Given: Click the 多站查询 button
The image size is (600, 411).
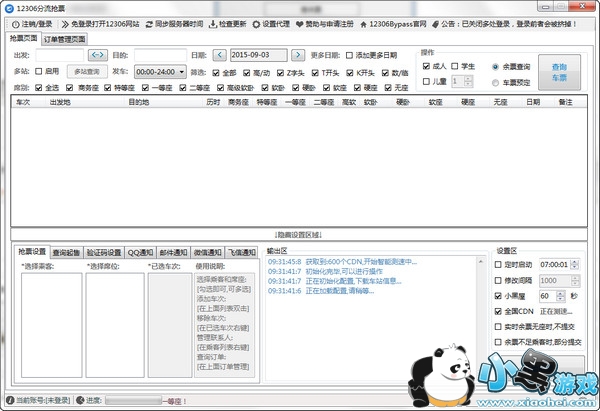Looking at the screenshot, I should [x=88, y=72].
